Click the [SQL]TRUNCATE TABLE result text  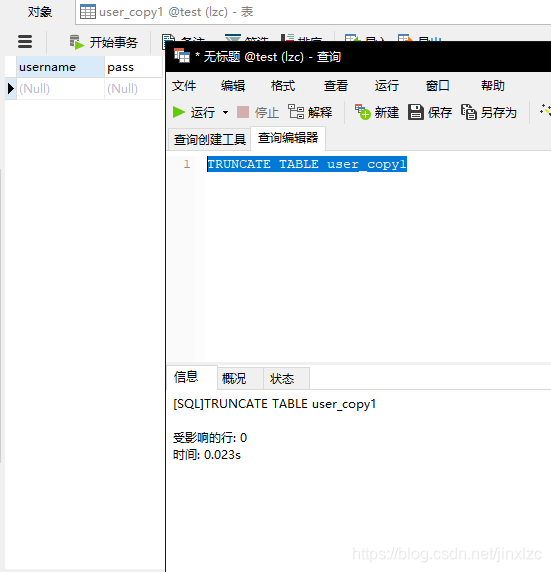point(274,404)
